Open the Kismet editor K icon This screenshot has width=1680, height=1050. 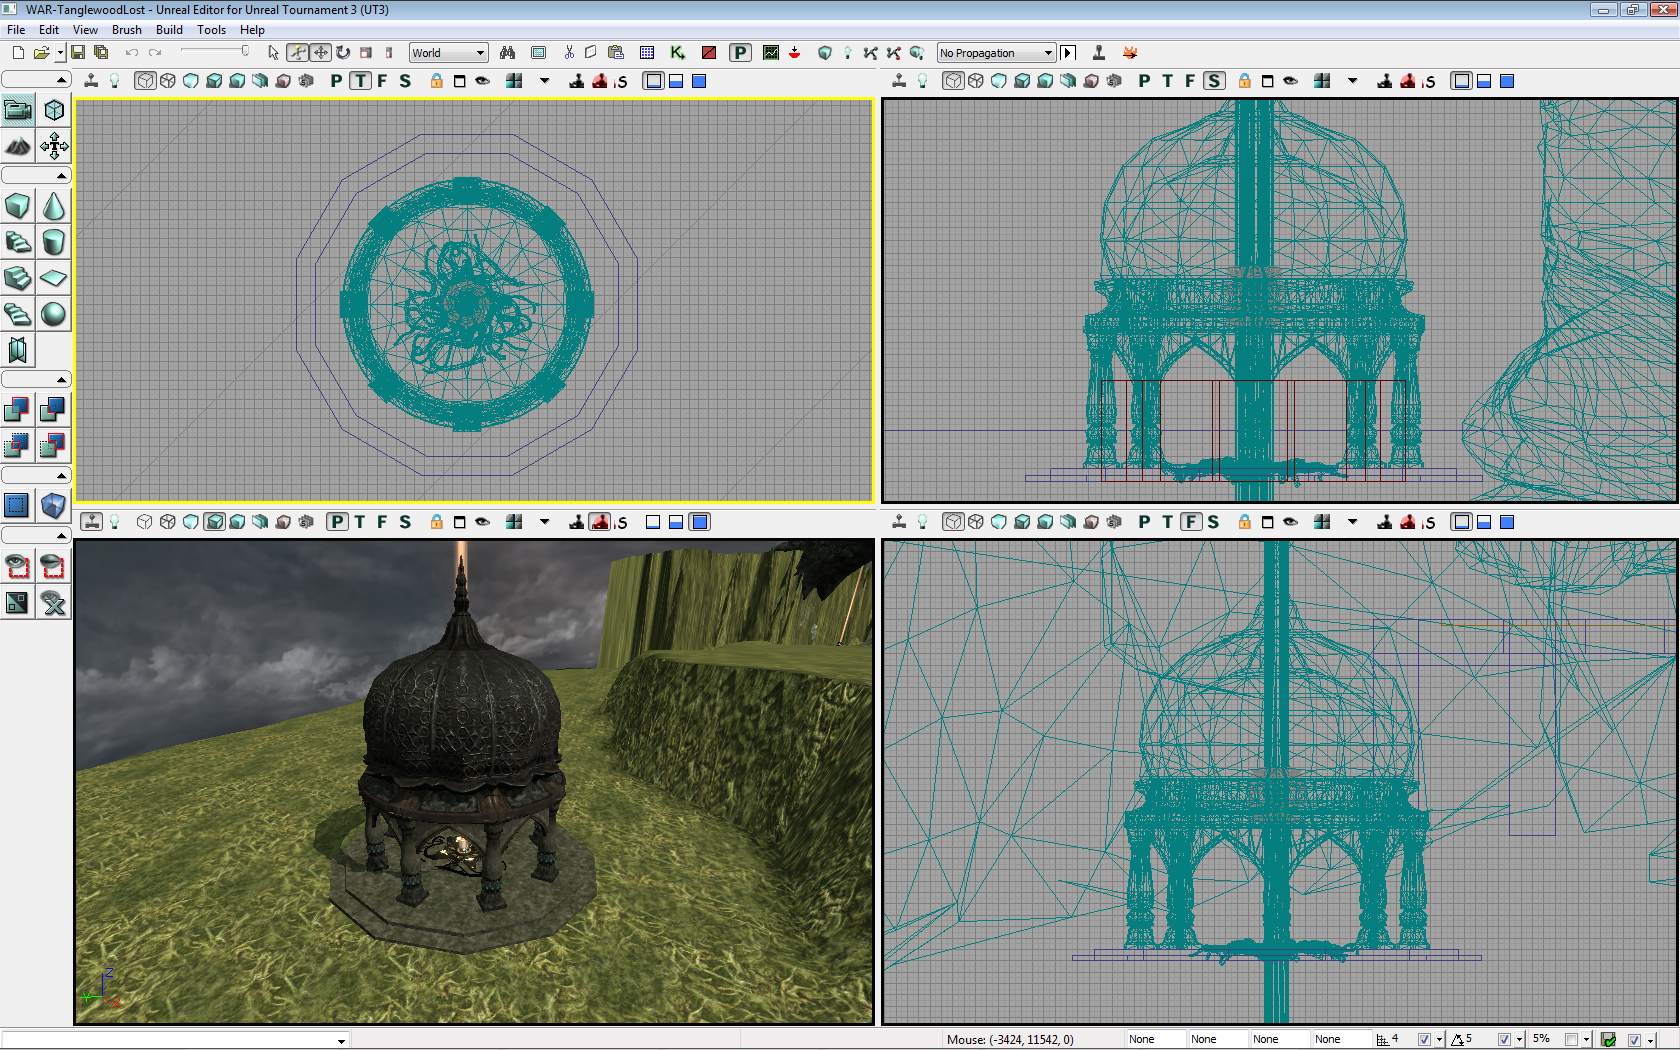point(678,53)
